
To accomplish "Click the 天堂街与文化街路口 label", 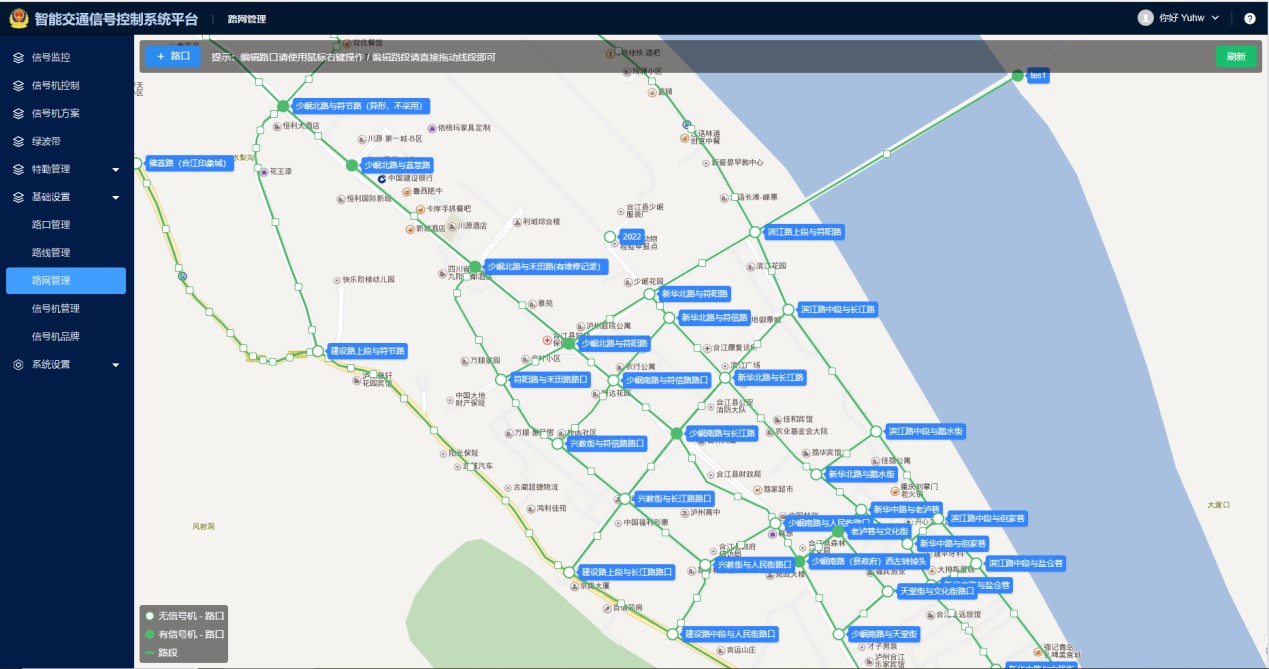I will 938,592.
